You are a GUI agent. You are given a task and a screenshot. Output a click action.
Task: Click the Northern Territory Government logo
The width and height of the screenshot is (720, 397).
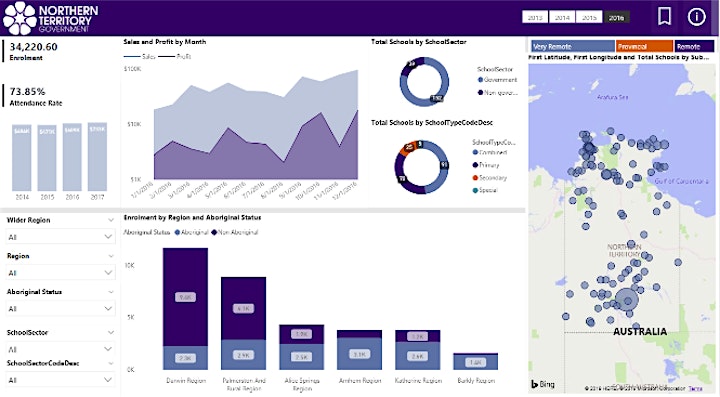pos(51,18)
